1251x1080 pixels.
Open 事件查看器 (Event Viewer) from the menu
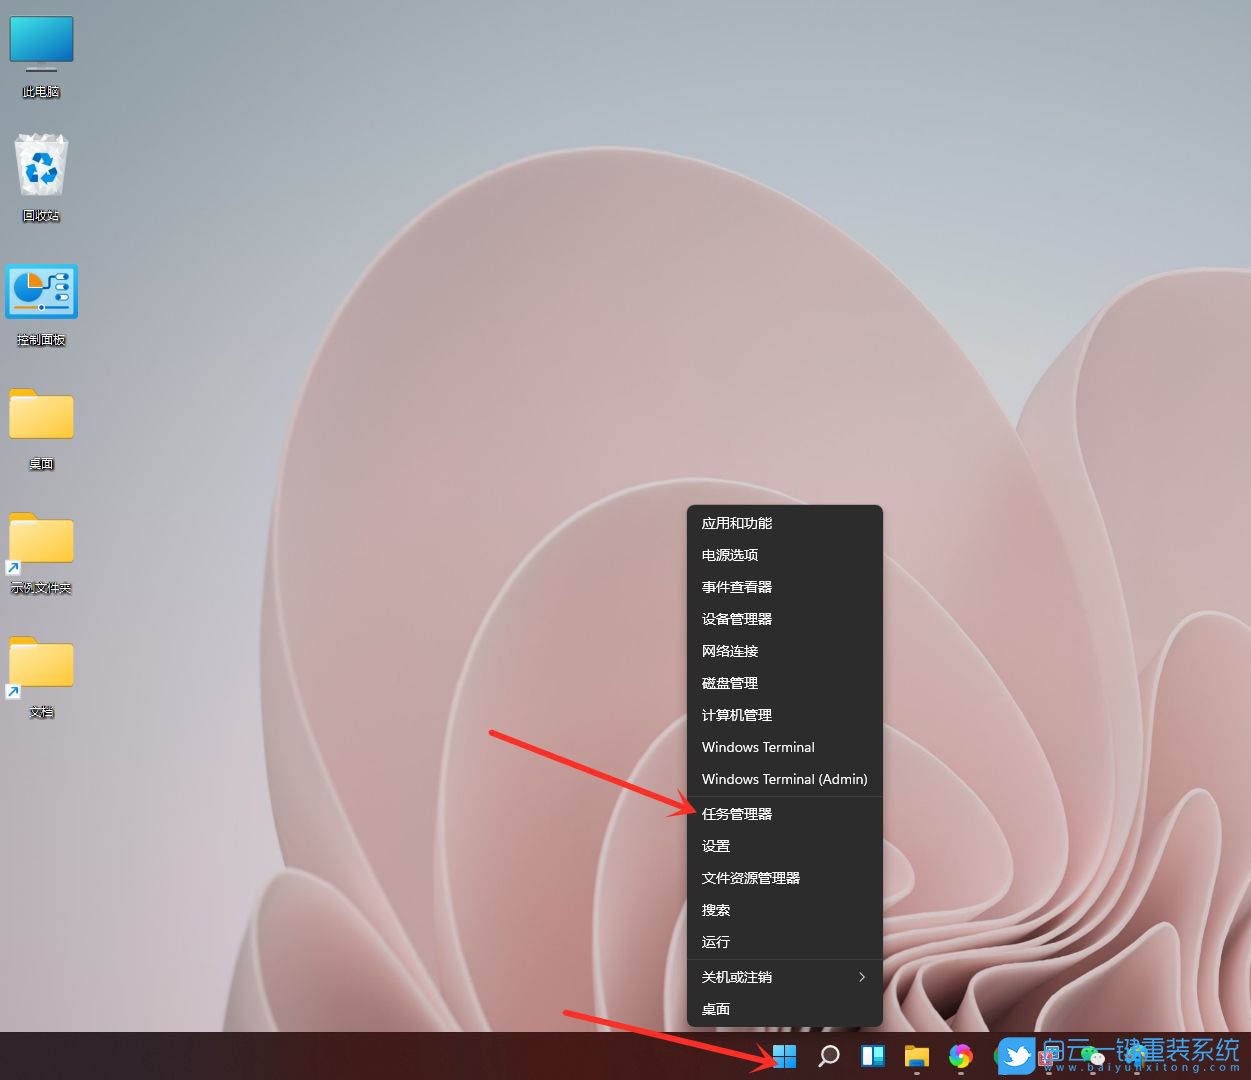coord(736,587)
